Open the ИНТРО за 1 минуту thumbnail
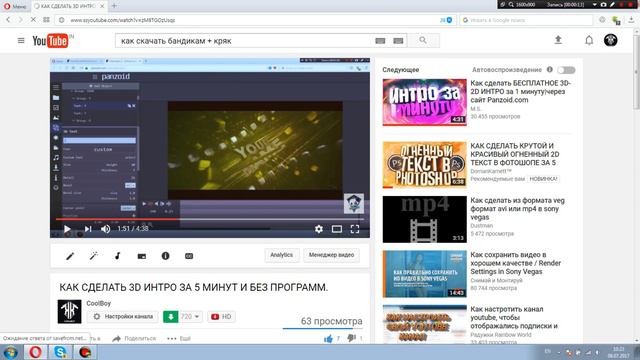640x360 pixels. [424, 102]
